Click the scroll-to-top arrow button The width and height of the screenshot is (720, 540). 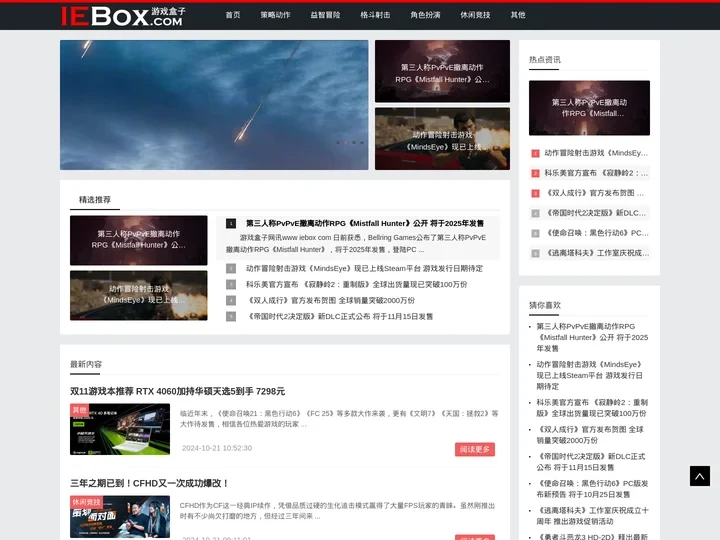click(699, 476)
